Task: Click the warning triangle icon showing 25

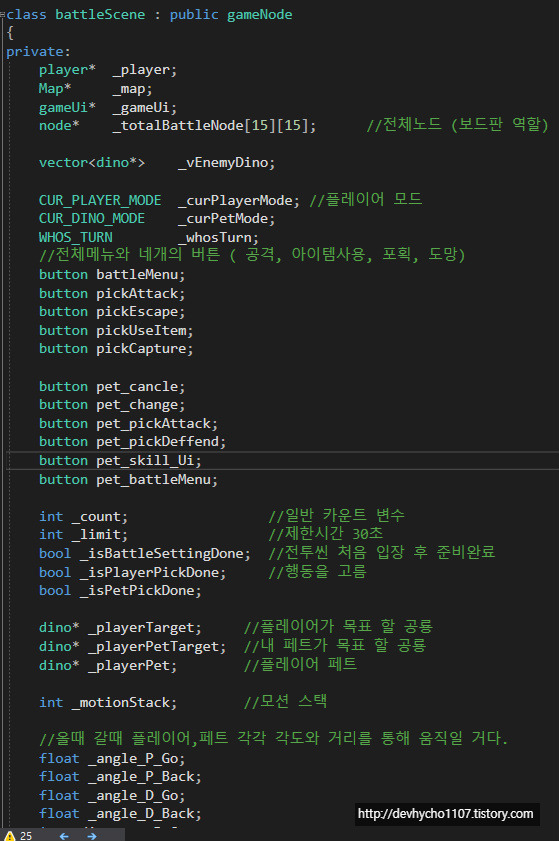Action: click(10, 836)
